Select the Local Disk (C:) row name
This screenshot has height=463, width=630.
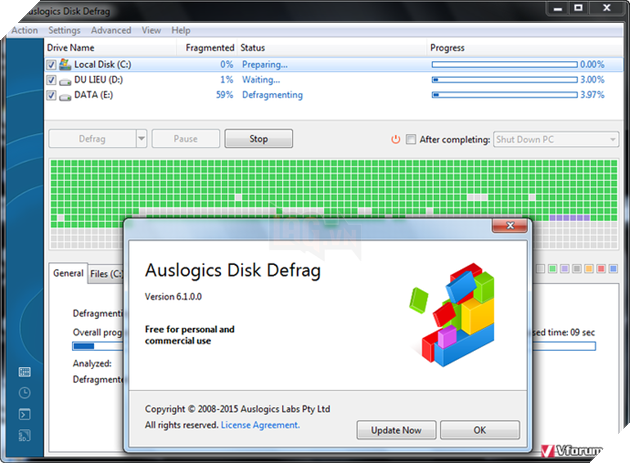click(x=103, y=65)
